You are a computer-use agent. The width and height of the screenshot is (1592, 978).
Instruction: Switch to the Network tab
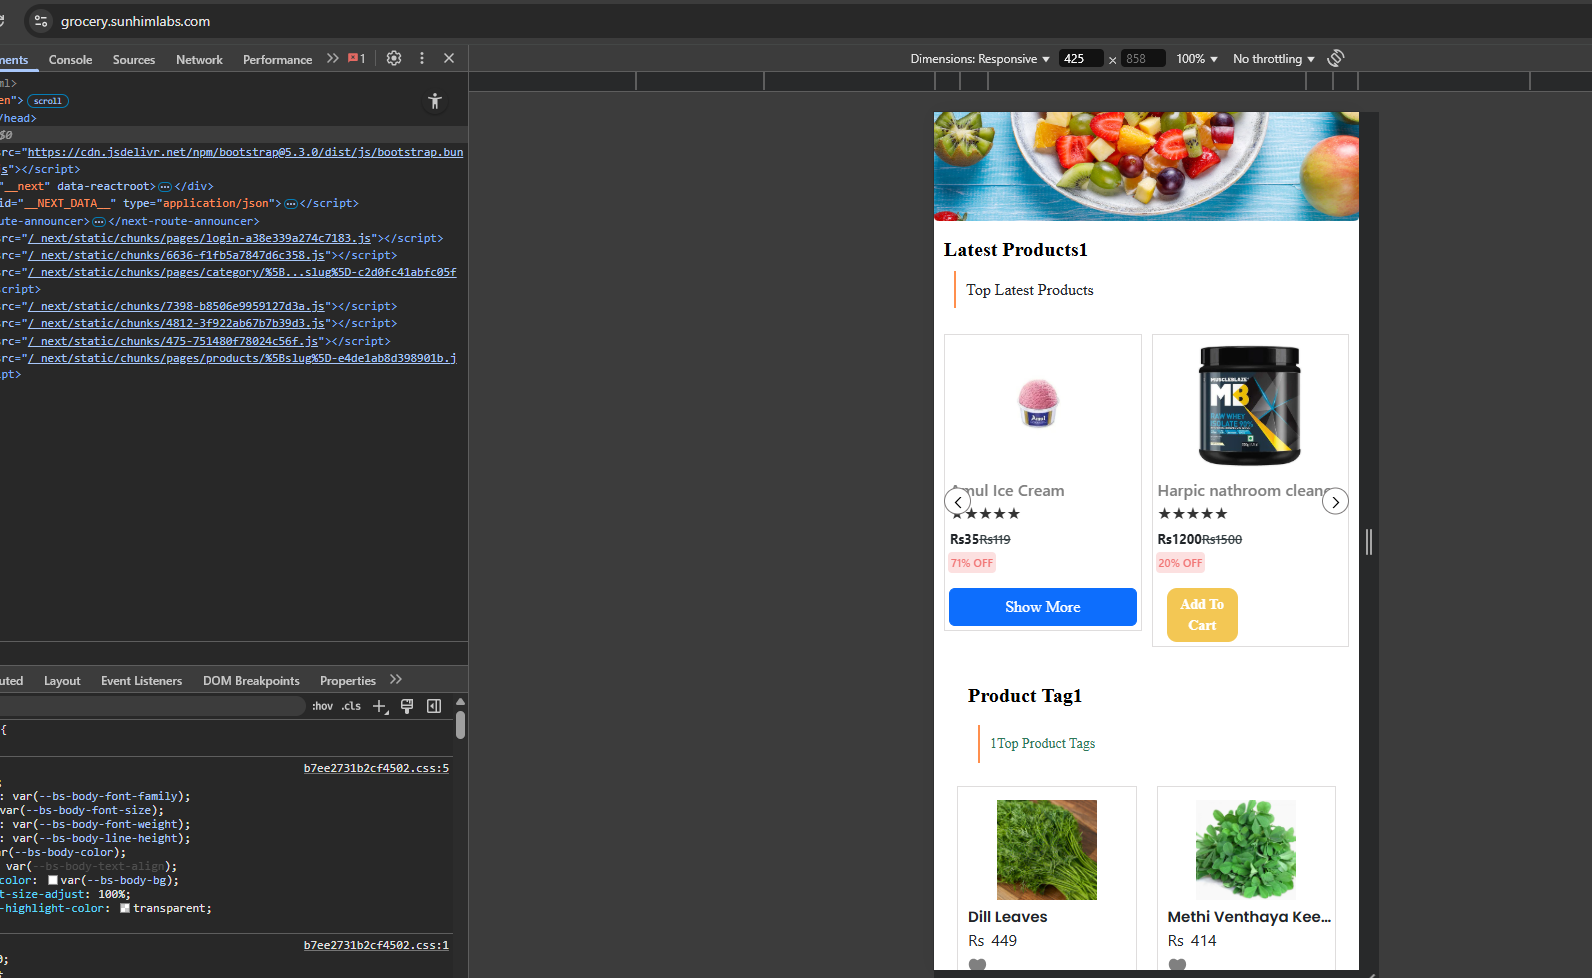tap(199, 60)
